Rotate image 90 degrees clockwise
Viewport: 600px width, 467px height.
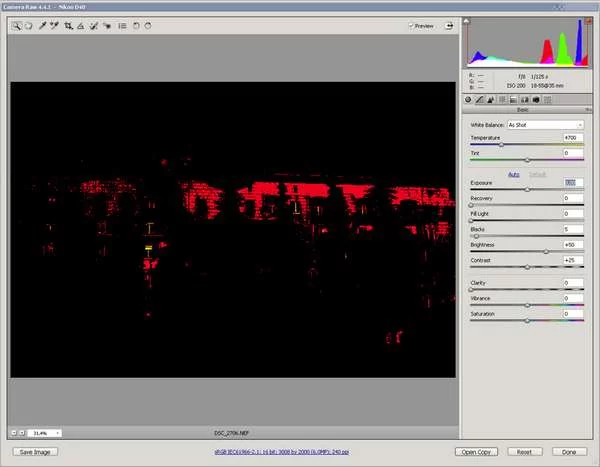coord(148,26)
